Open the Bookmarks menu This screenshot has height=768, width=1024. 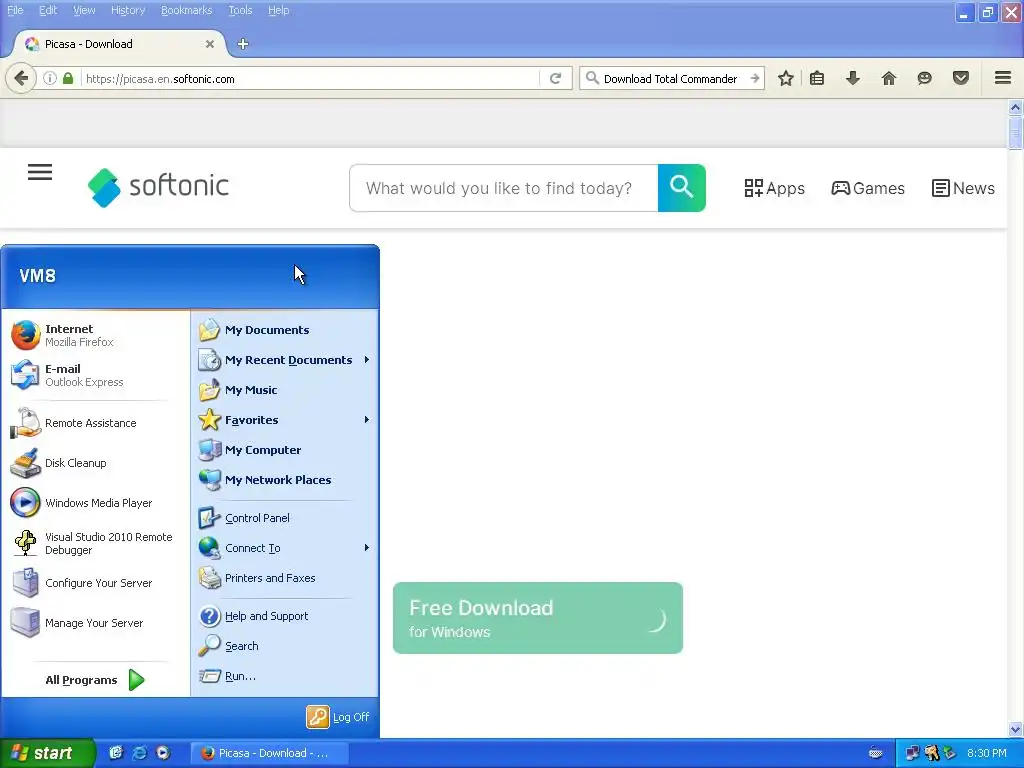187,10
